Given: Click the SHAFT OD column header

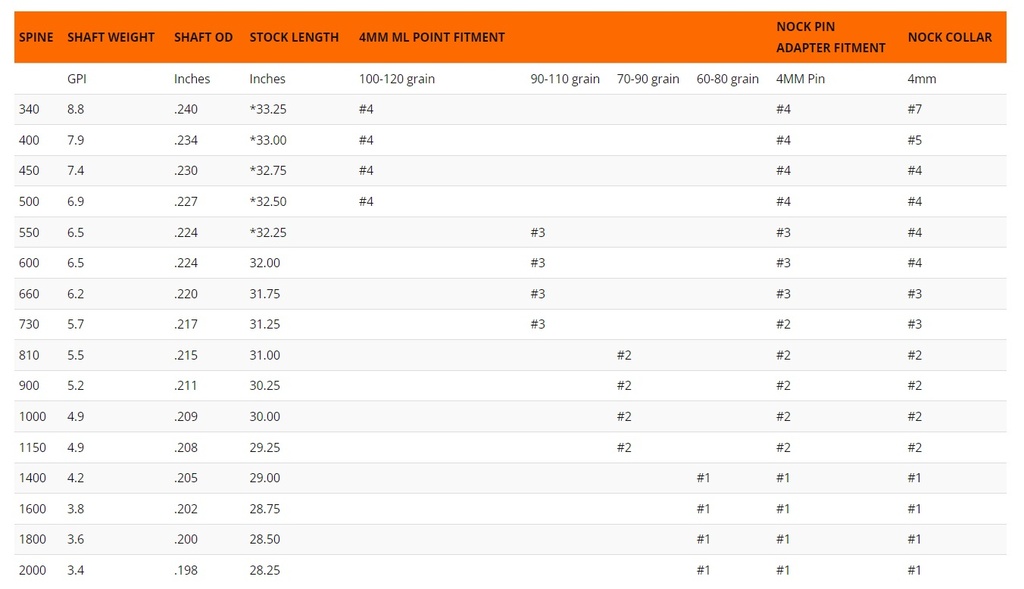Looking at the screenshot, I should [x=203, y=37].
